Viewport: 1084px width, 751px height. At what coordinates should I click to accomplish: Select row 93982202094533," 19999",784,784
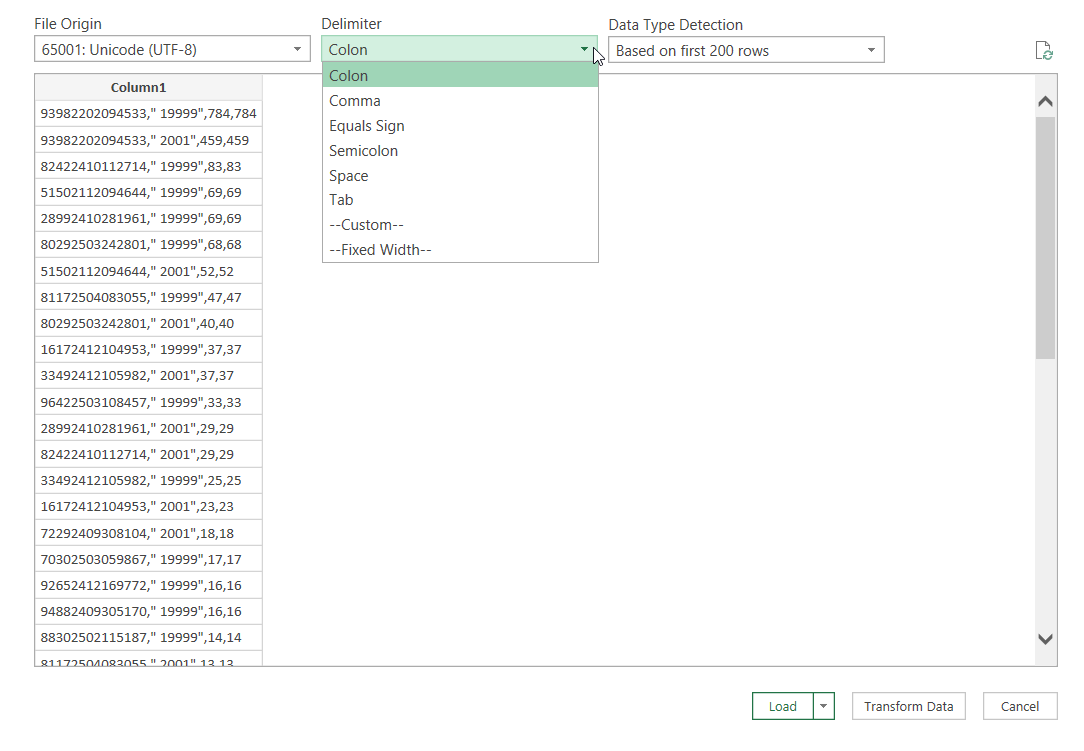click(x=148, y=113)
